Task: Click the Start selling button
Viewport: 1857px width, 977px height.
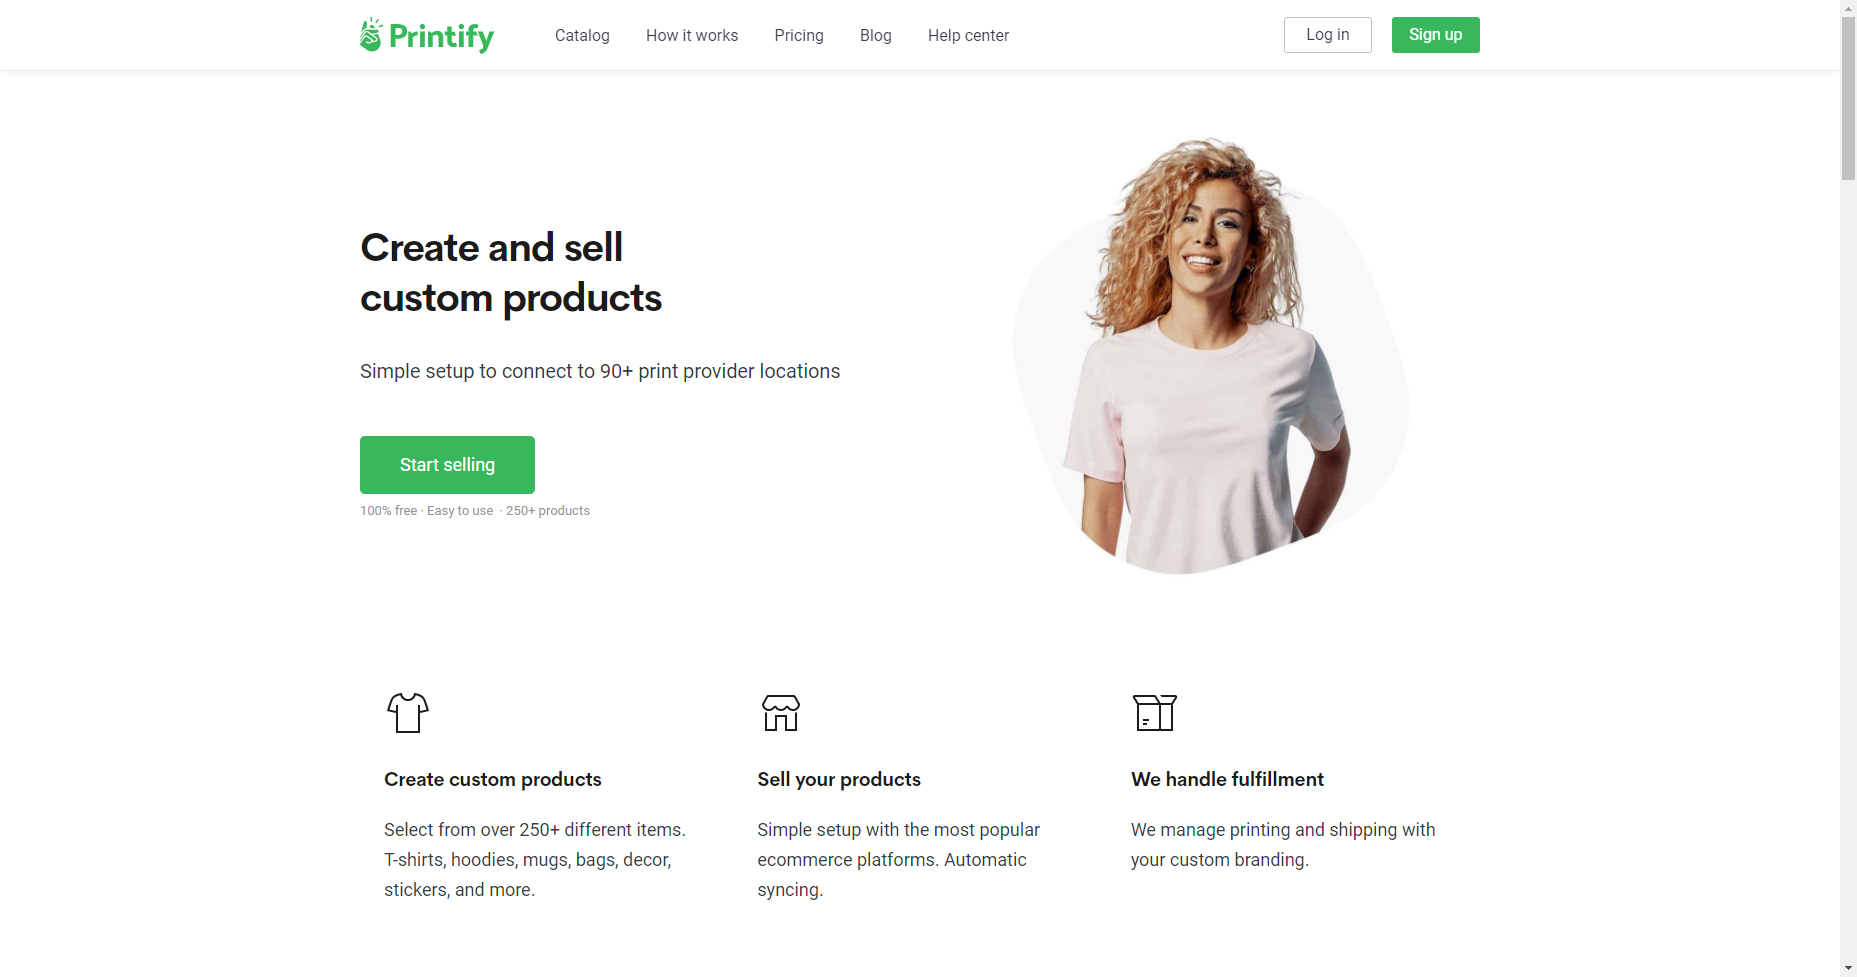Action: point(447,465)
